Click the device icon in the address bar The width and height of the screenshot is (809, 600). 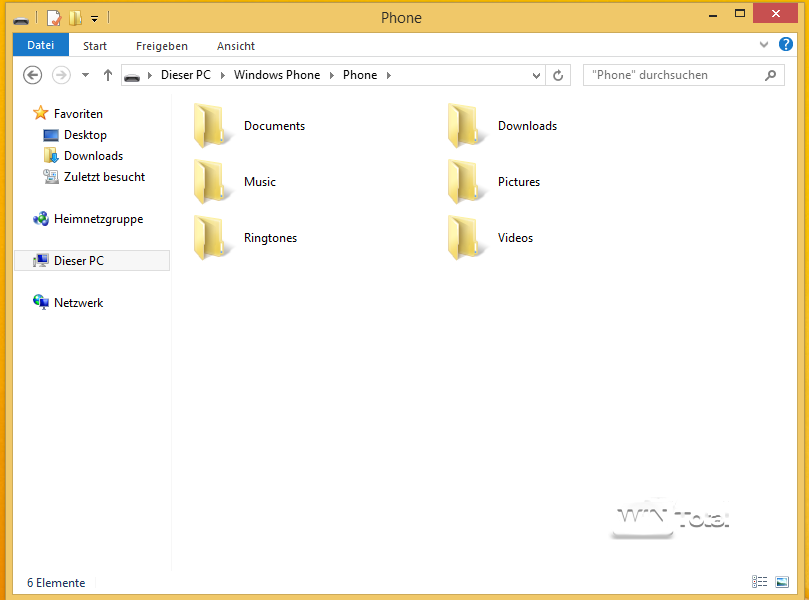click(x=132, y=77)
